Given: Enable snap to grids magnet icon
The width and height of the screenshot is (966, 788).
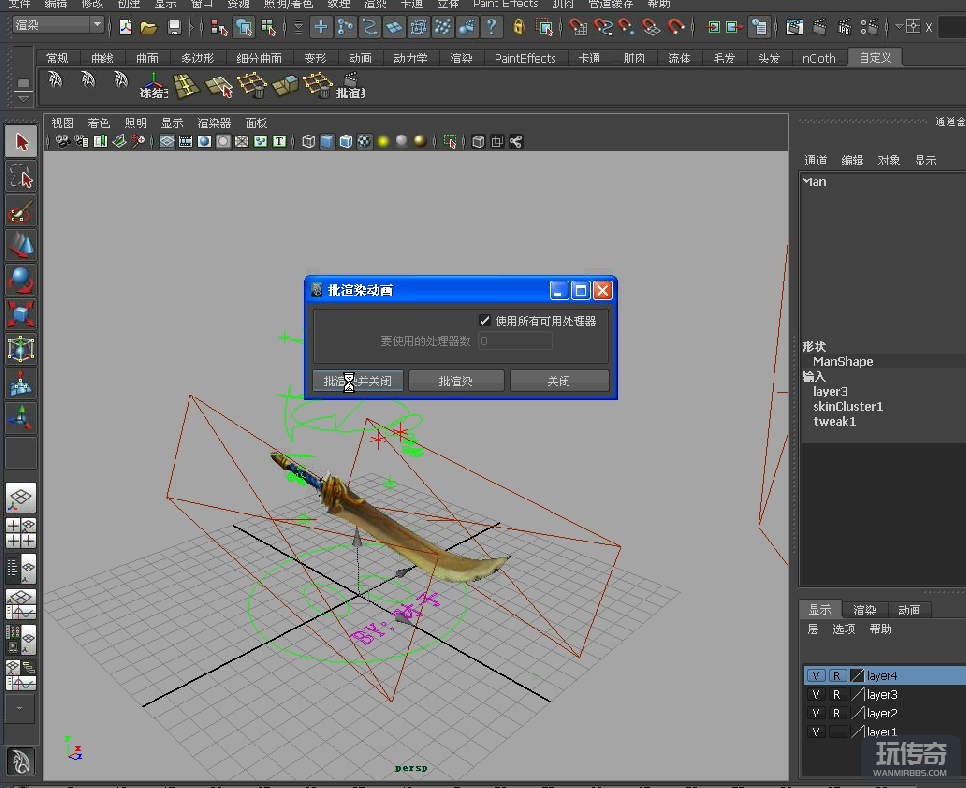Looking at the screenshot, I should tap(578, 27).
